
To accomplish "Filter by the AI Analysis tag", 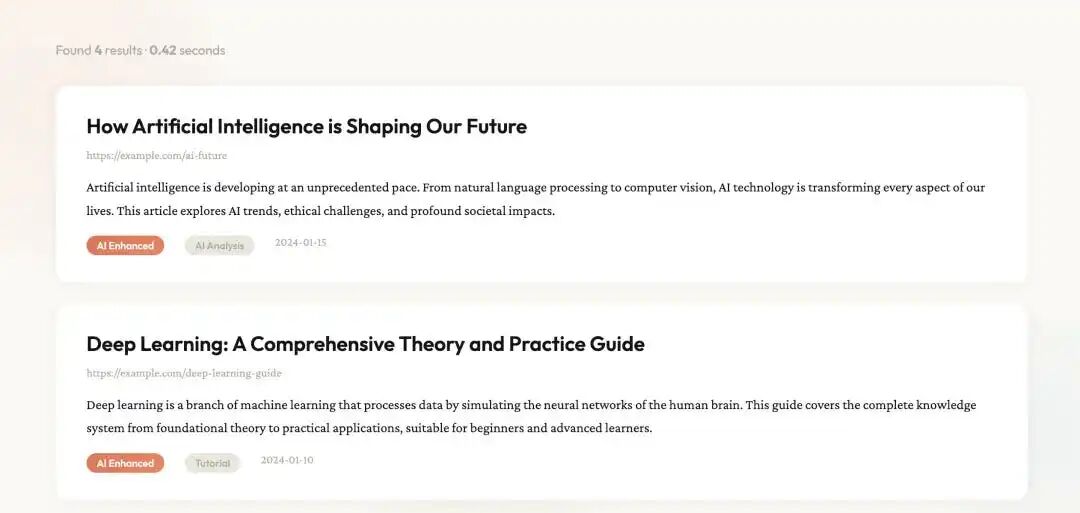I will (x=219, y=246).
